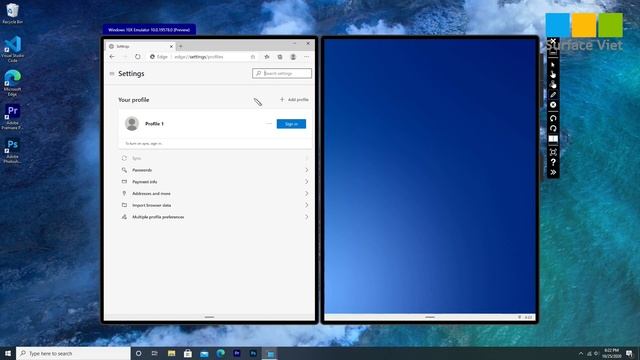
Task: Go back in the Edge browser
Action: [112, 57]
